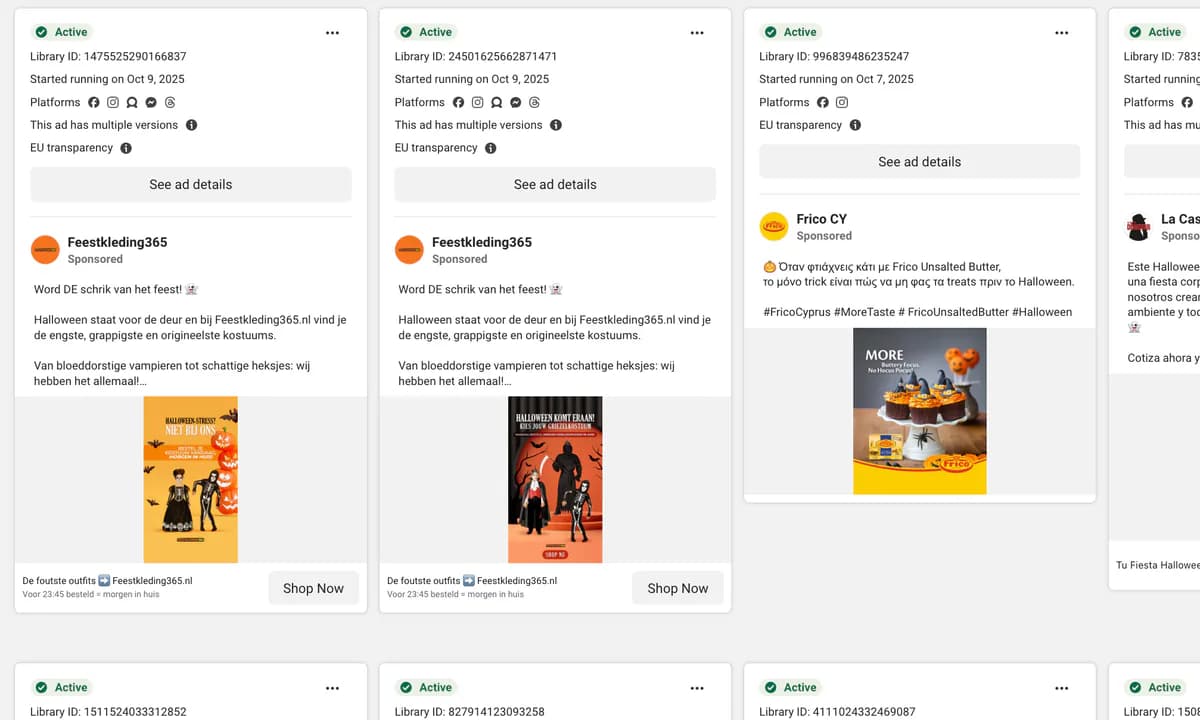Click the Instagram platform icon on ad 24501625662871471
This screenshot has width=1200, height=720.
pyautogui.click(x=478, y=102)
